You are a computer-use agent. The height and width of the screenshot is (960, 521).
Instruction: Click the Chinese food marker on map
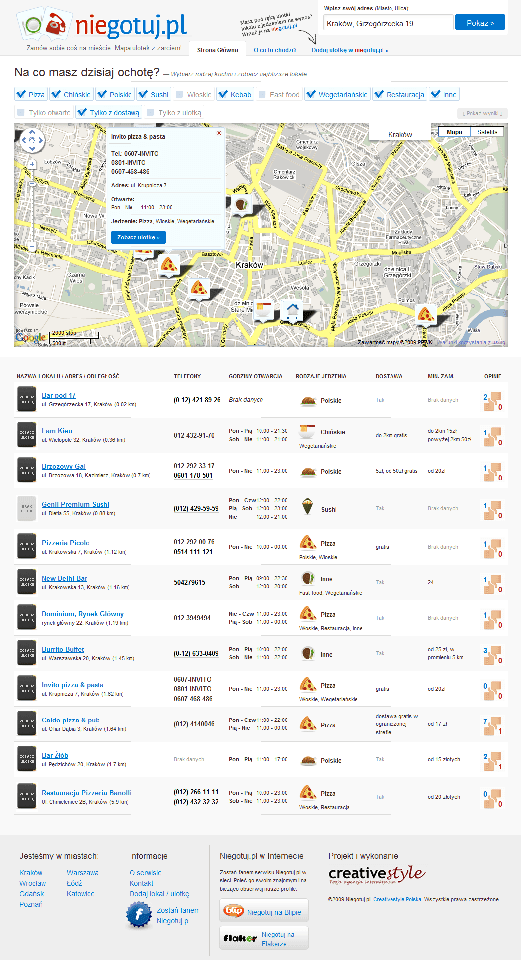[264, 310]
